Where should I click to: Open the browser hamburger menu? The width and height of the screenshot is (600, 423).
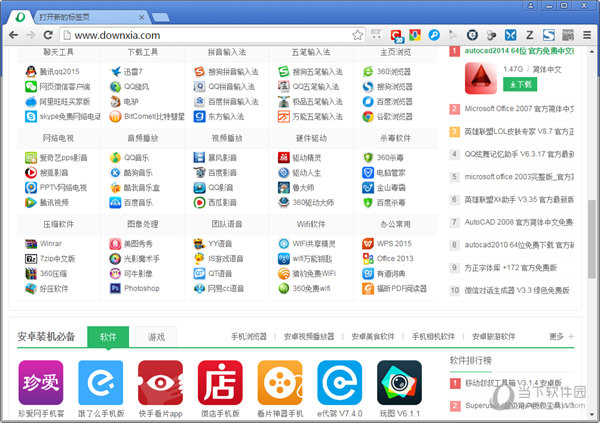pyautogui.click(x=587, y=35)
